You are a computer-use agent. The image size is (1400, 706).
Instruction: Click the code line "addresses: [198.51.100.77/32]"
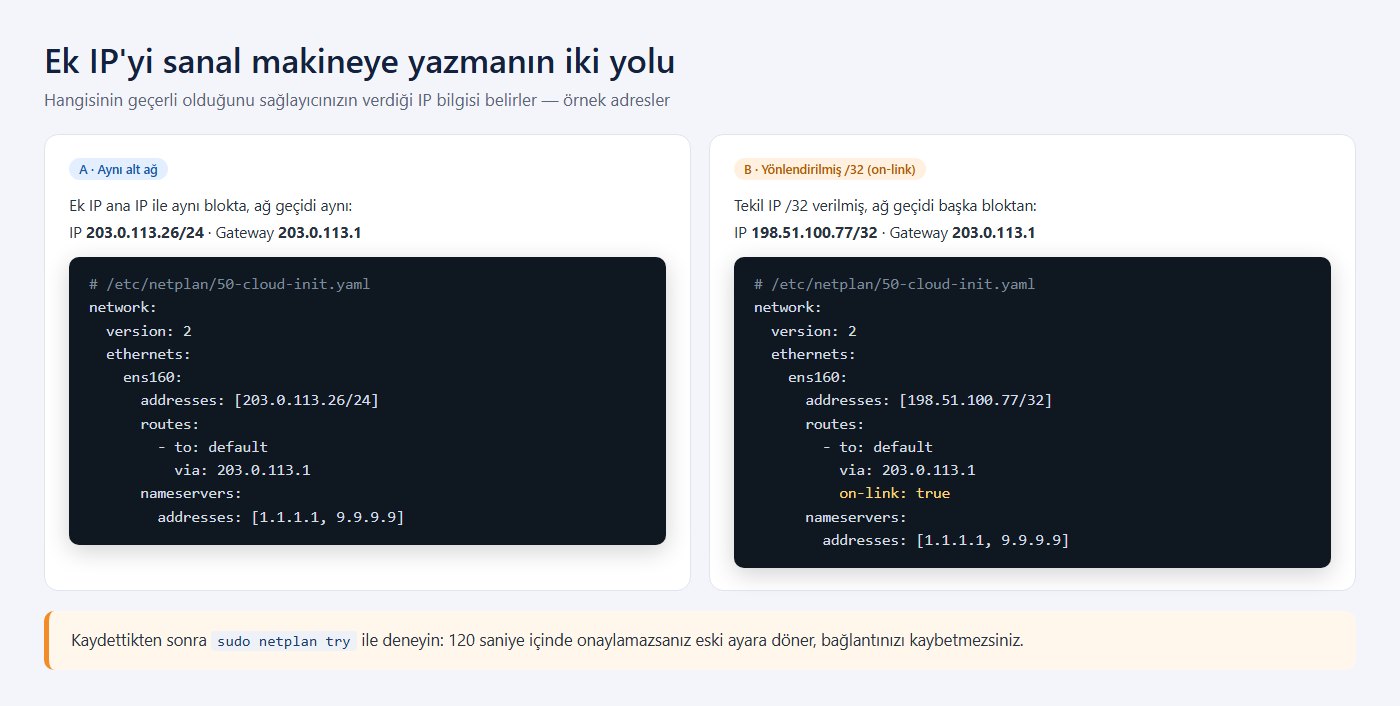click(929, 401)
